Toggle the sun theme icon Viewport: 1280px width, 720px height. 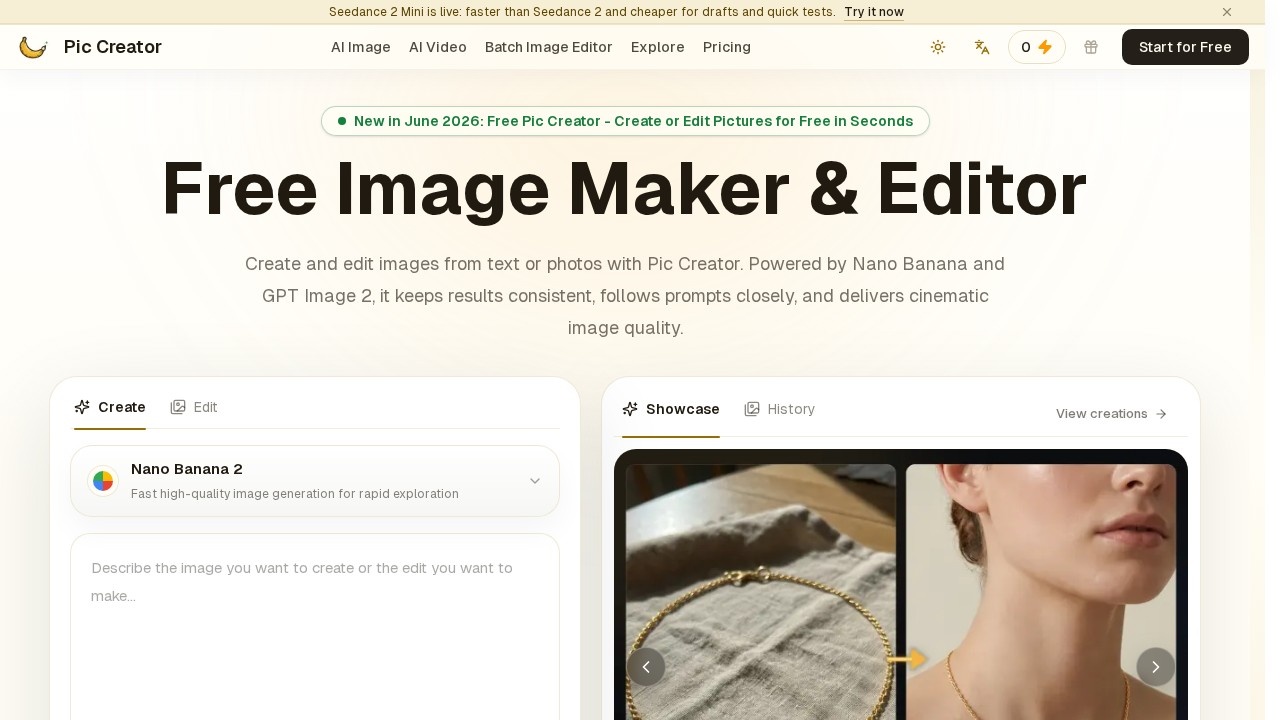click(938, 47)
